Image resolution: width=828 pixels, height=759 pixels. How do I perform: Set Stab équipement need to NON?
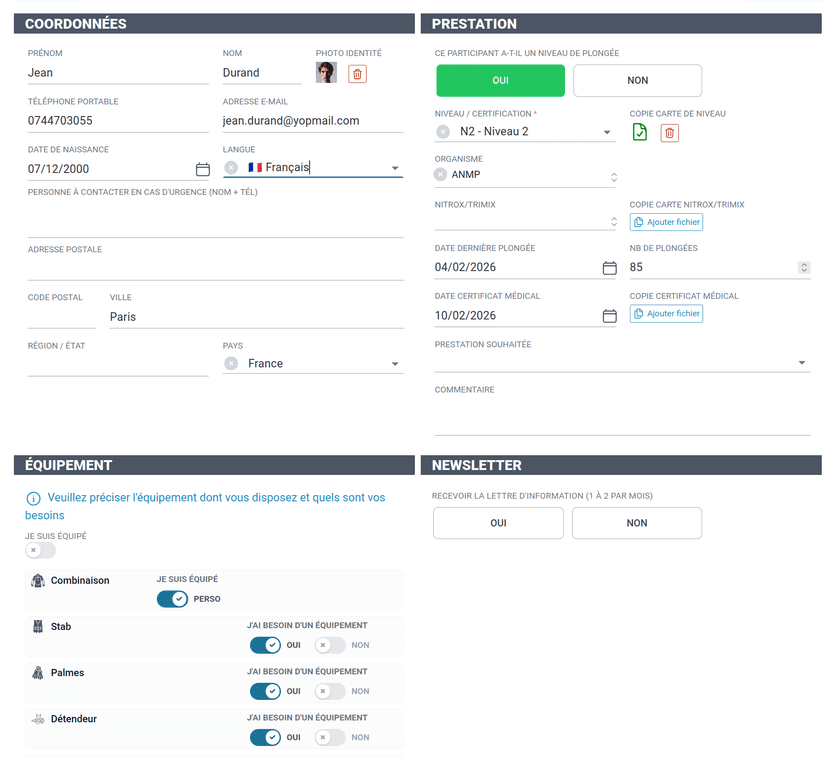pyautogui.click(x=329, y=645)
